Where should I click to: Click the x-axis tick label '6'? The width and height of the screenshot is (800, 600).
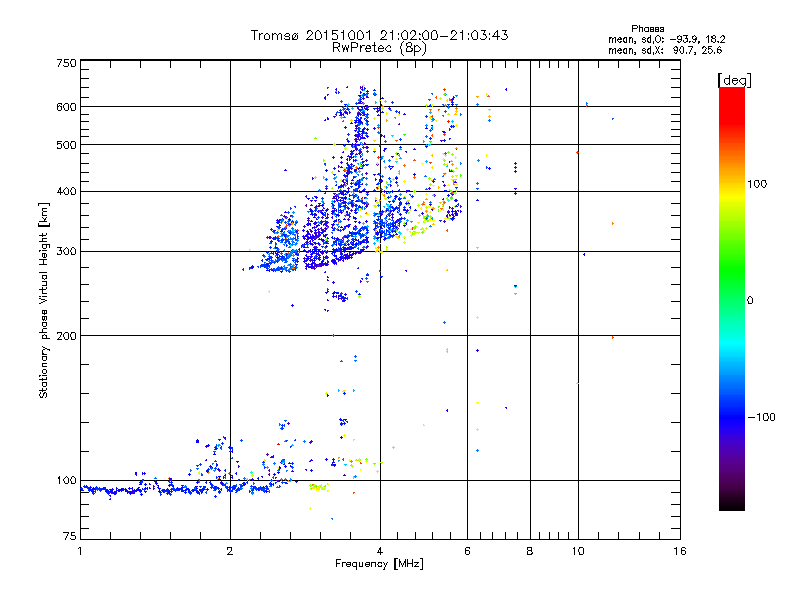click(467, 551)
